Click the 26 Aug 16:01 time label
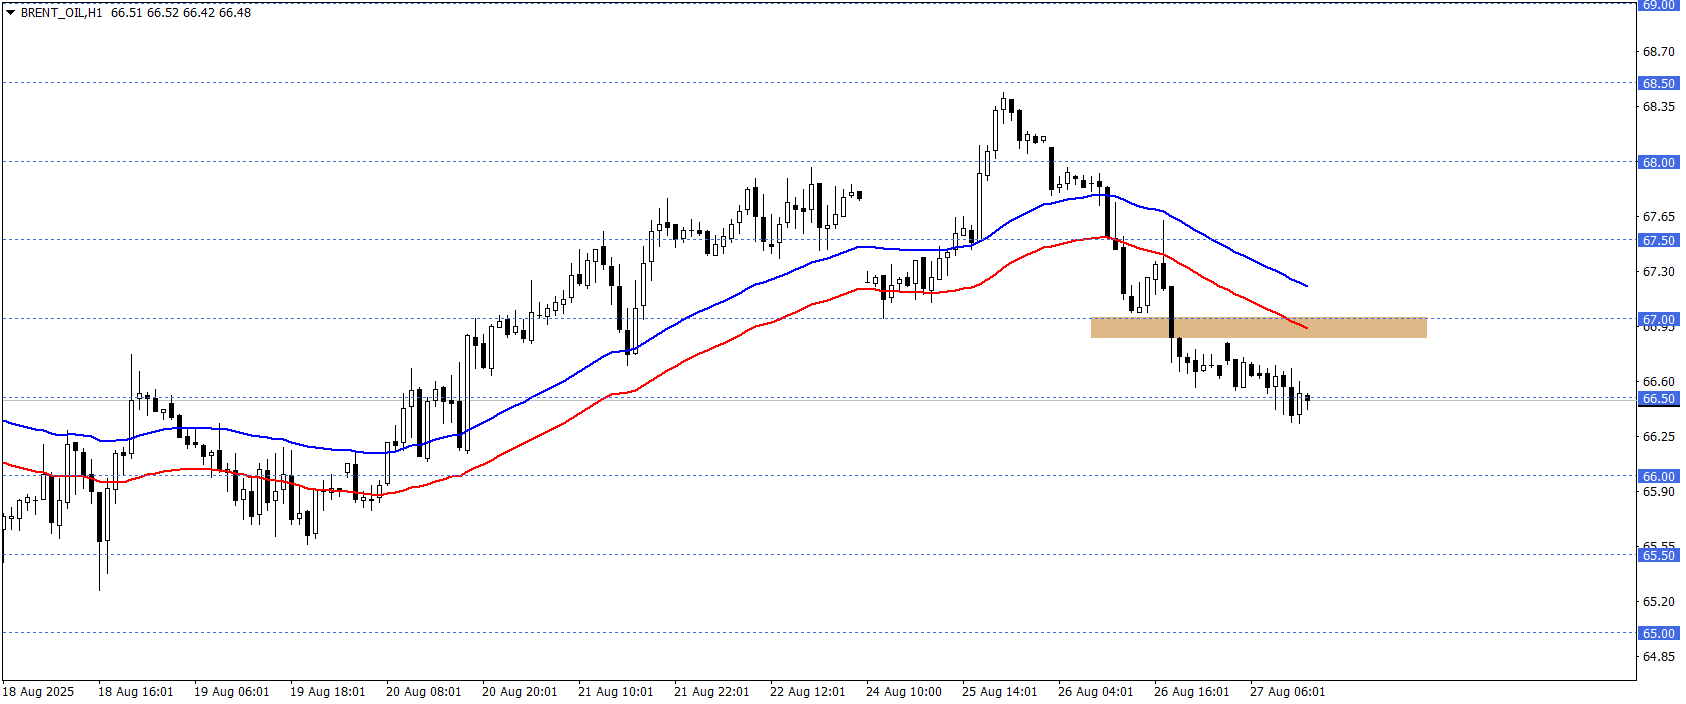This screenshot has width=1686, height=704. 1192,692
